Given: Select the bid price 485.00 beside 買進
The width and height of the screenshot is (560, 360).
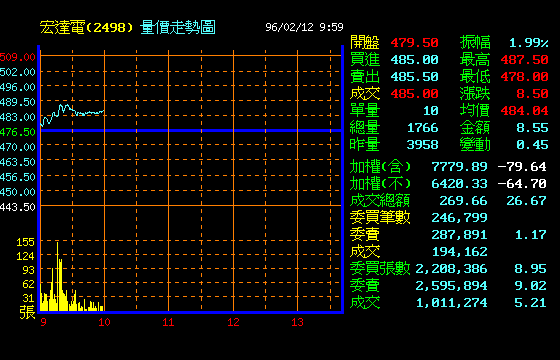Looking at the screenshot, I should (x=414, y=59).
